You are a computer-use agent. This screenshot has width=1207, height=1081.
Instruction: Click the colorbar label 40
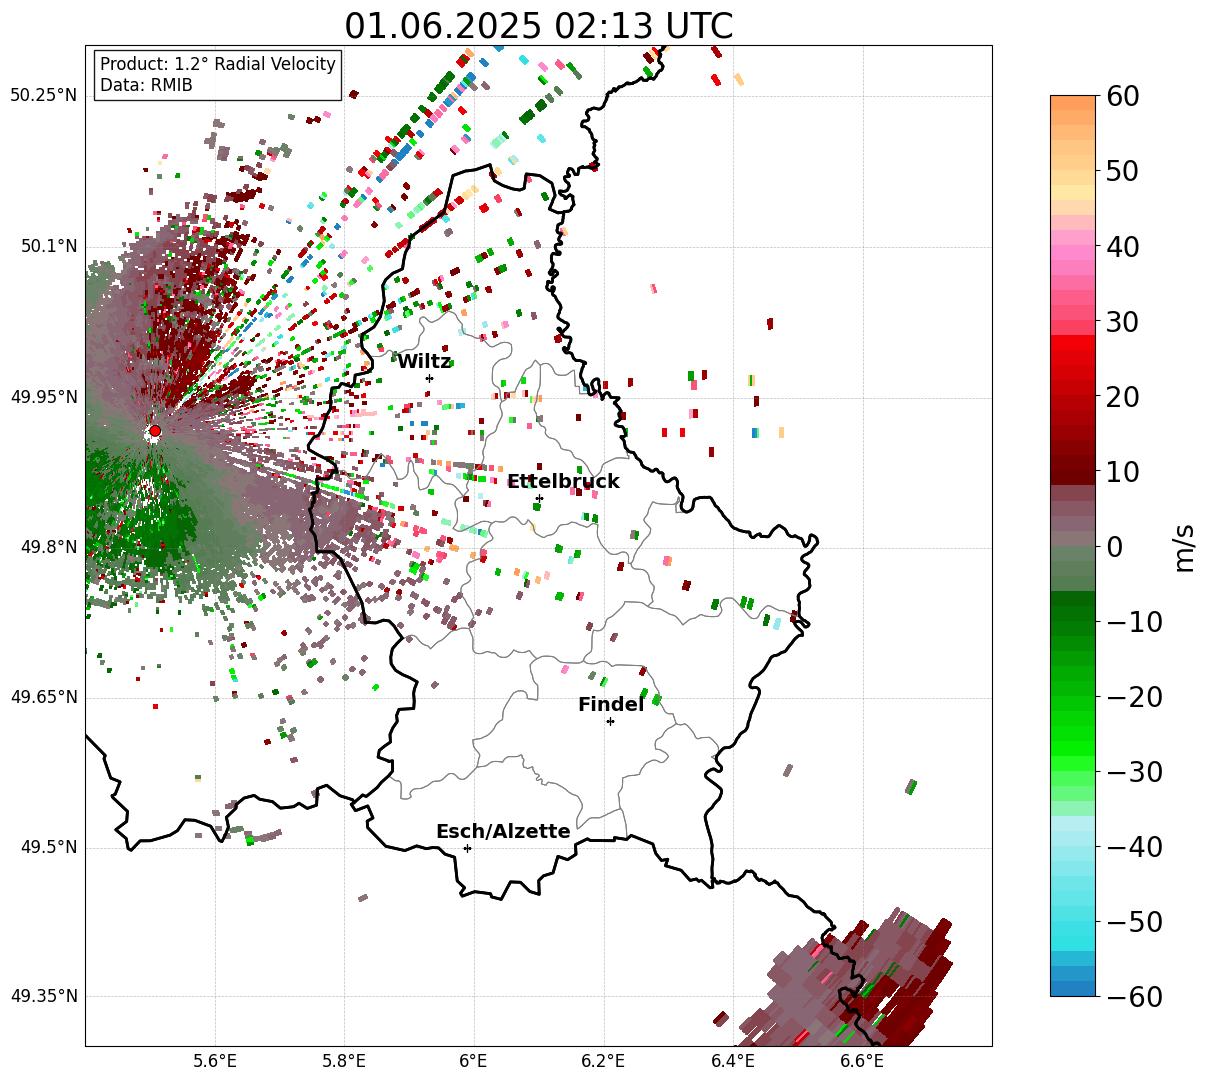(x=1122, y=246)
